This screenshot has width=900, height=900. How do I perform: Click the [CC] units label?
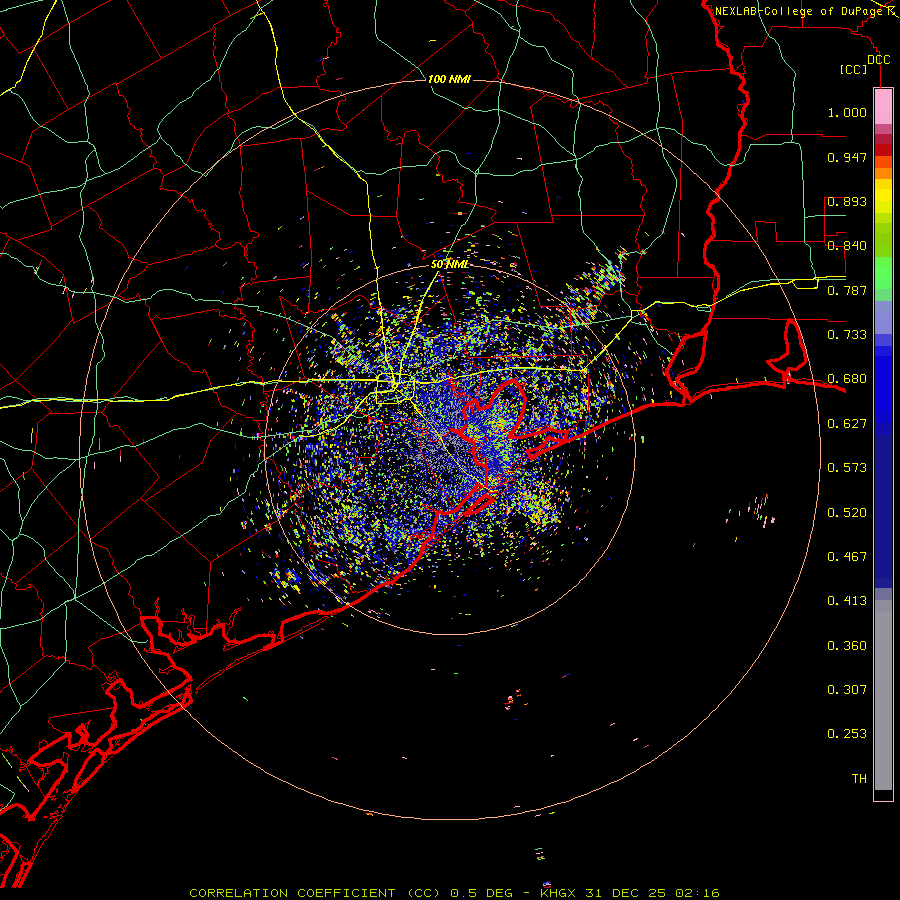854,69
